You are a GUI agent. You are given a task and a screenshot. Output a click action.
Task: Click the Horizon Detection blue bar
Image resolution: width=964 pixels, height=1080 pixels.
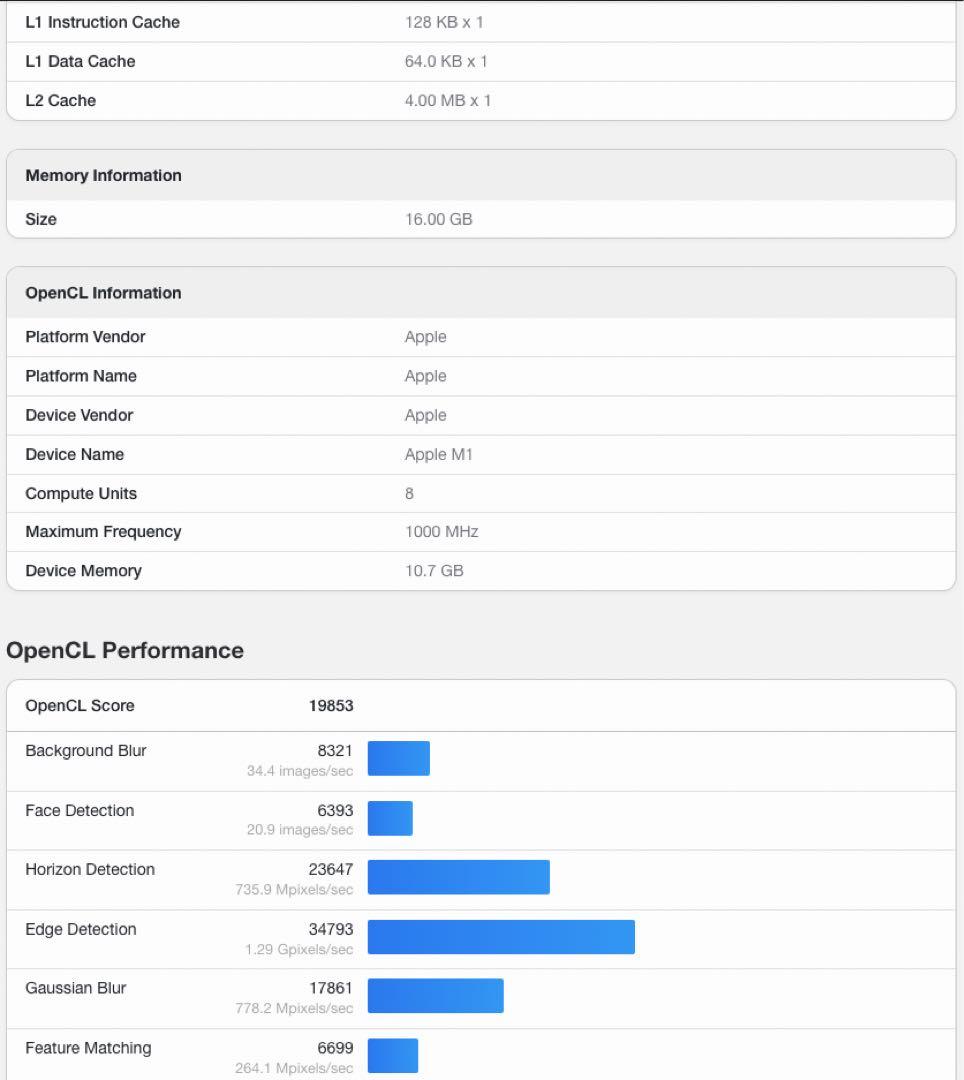(x=458, y=877)
